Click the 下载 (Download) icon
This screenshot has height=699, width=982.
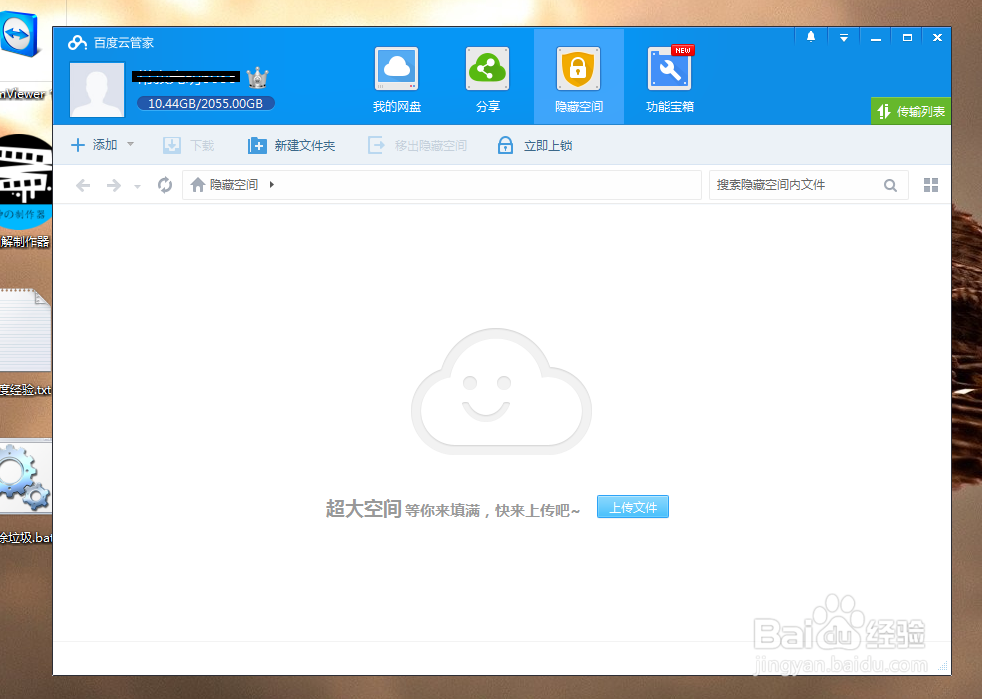188,145
